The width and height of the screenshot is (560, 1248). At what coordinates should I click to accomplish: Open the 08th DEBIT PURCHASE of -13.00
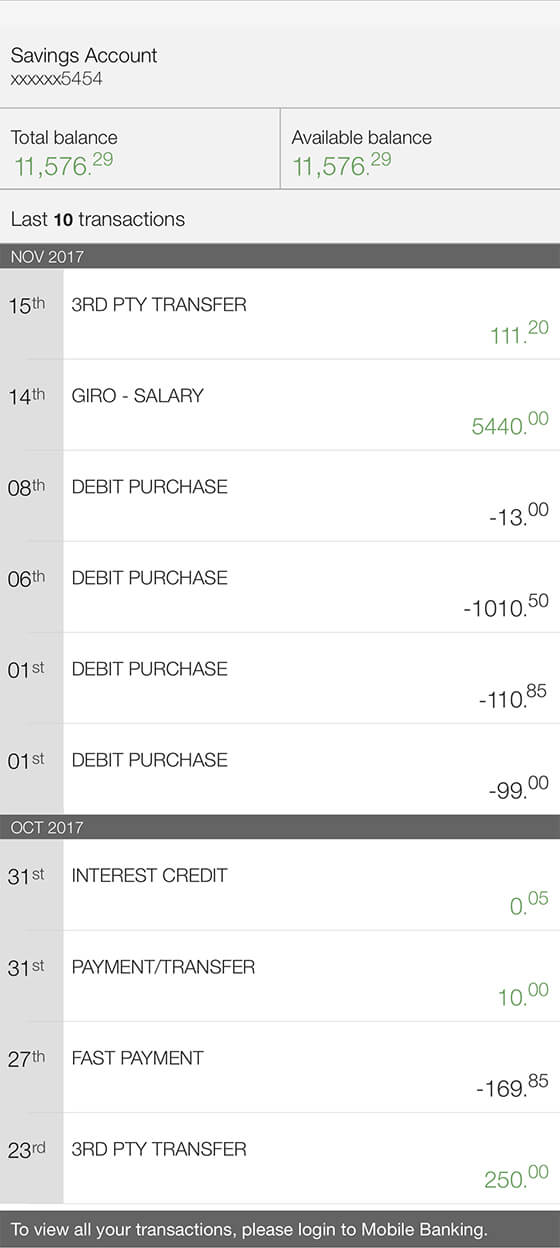(x=280, y=496)
